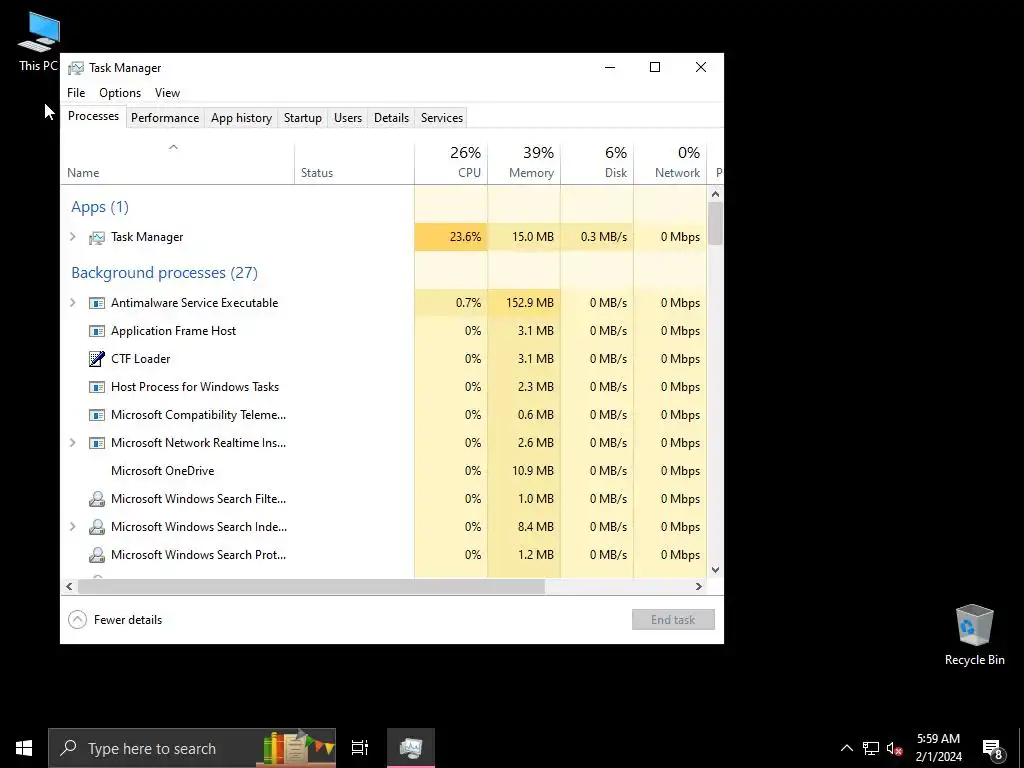
Task: Expand the Task Manager app entry
Action: (73, 236)
